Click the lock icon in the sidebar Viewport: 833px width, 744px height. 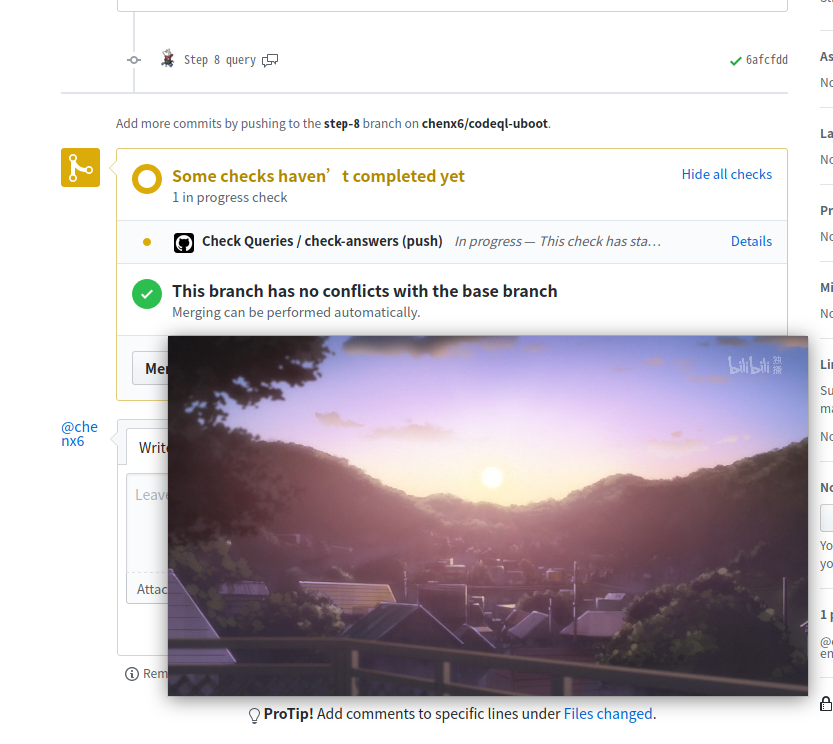pyautogui.click(x=826, y=704)
